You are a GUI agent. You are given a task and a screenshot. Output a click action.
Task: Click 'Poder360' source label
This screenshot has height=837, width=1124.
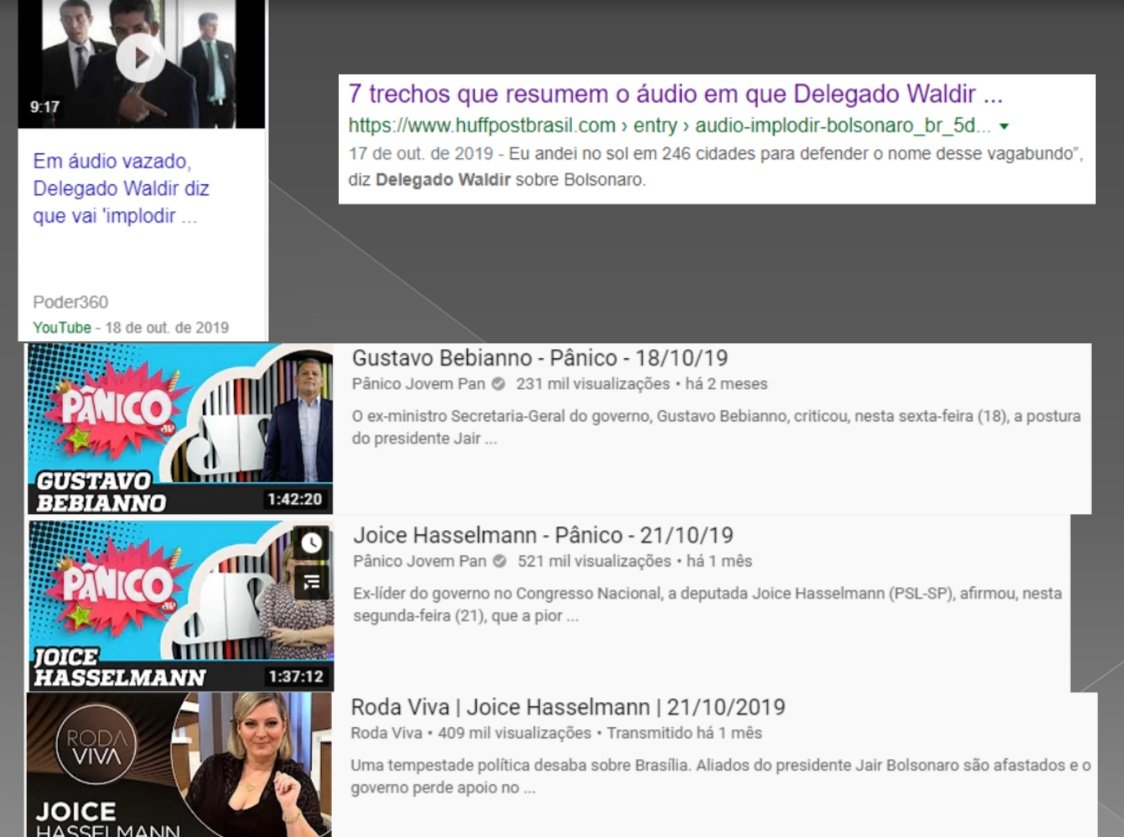tap(70, 302)
